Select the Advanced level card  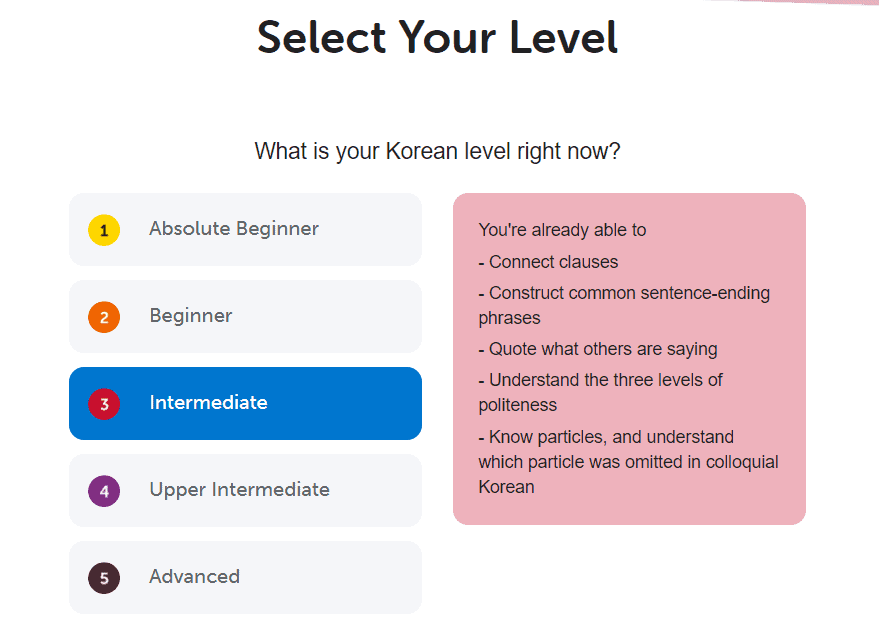tap(245, 577)
